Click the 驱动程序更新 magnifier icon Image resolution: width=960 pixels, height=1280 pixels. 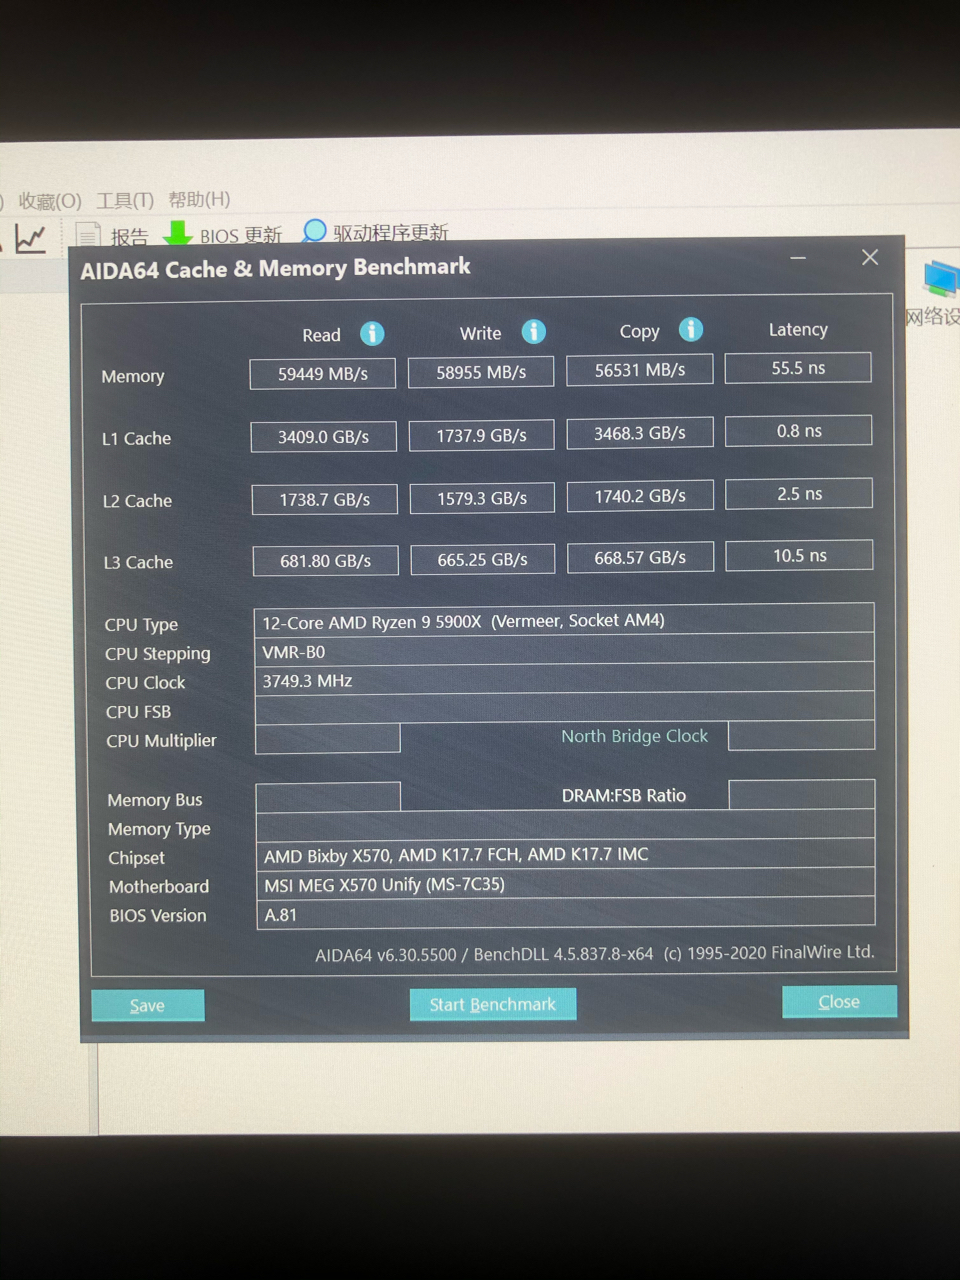coord(313,230)
